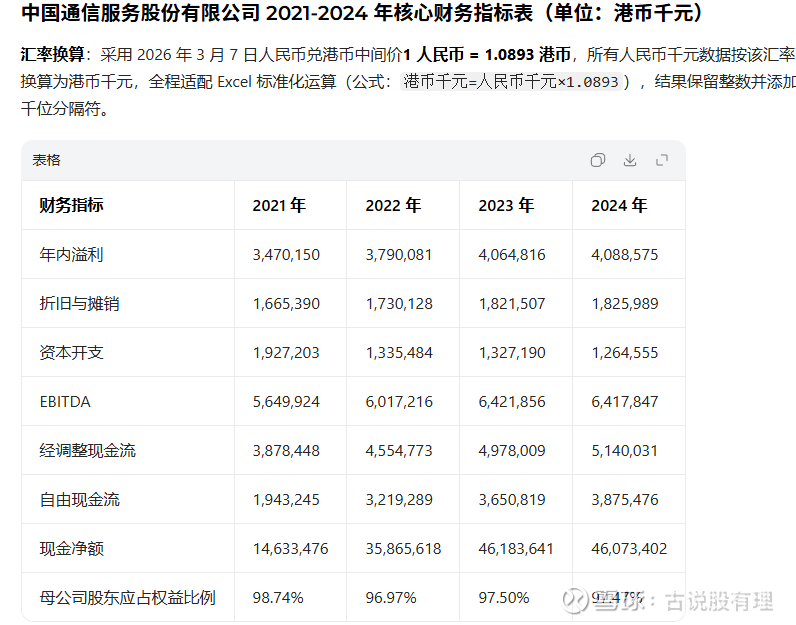796x625 pixels.
Task: Select cell value 6,017,216
Action: 399,402
